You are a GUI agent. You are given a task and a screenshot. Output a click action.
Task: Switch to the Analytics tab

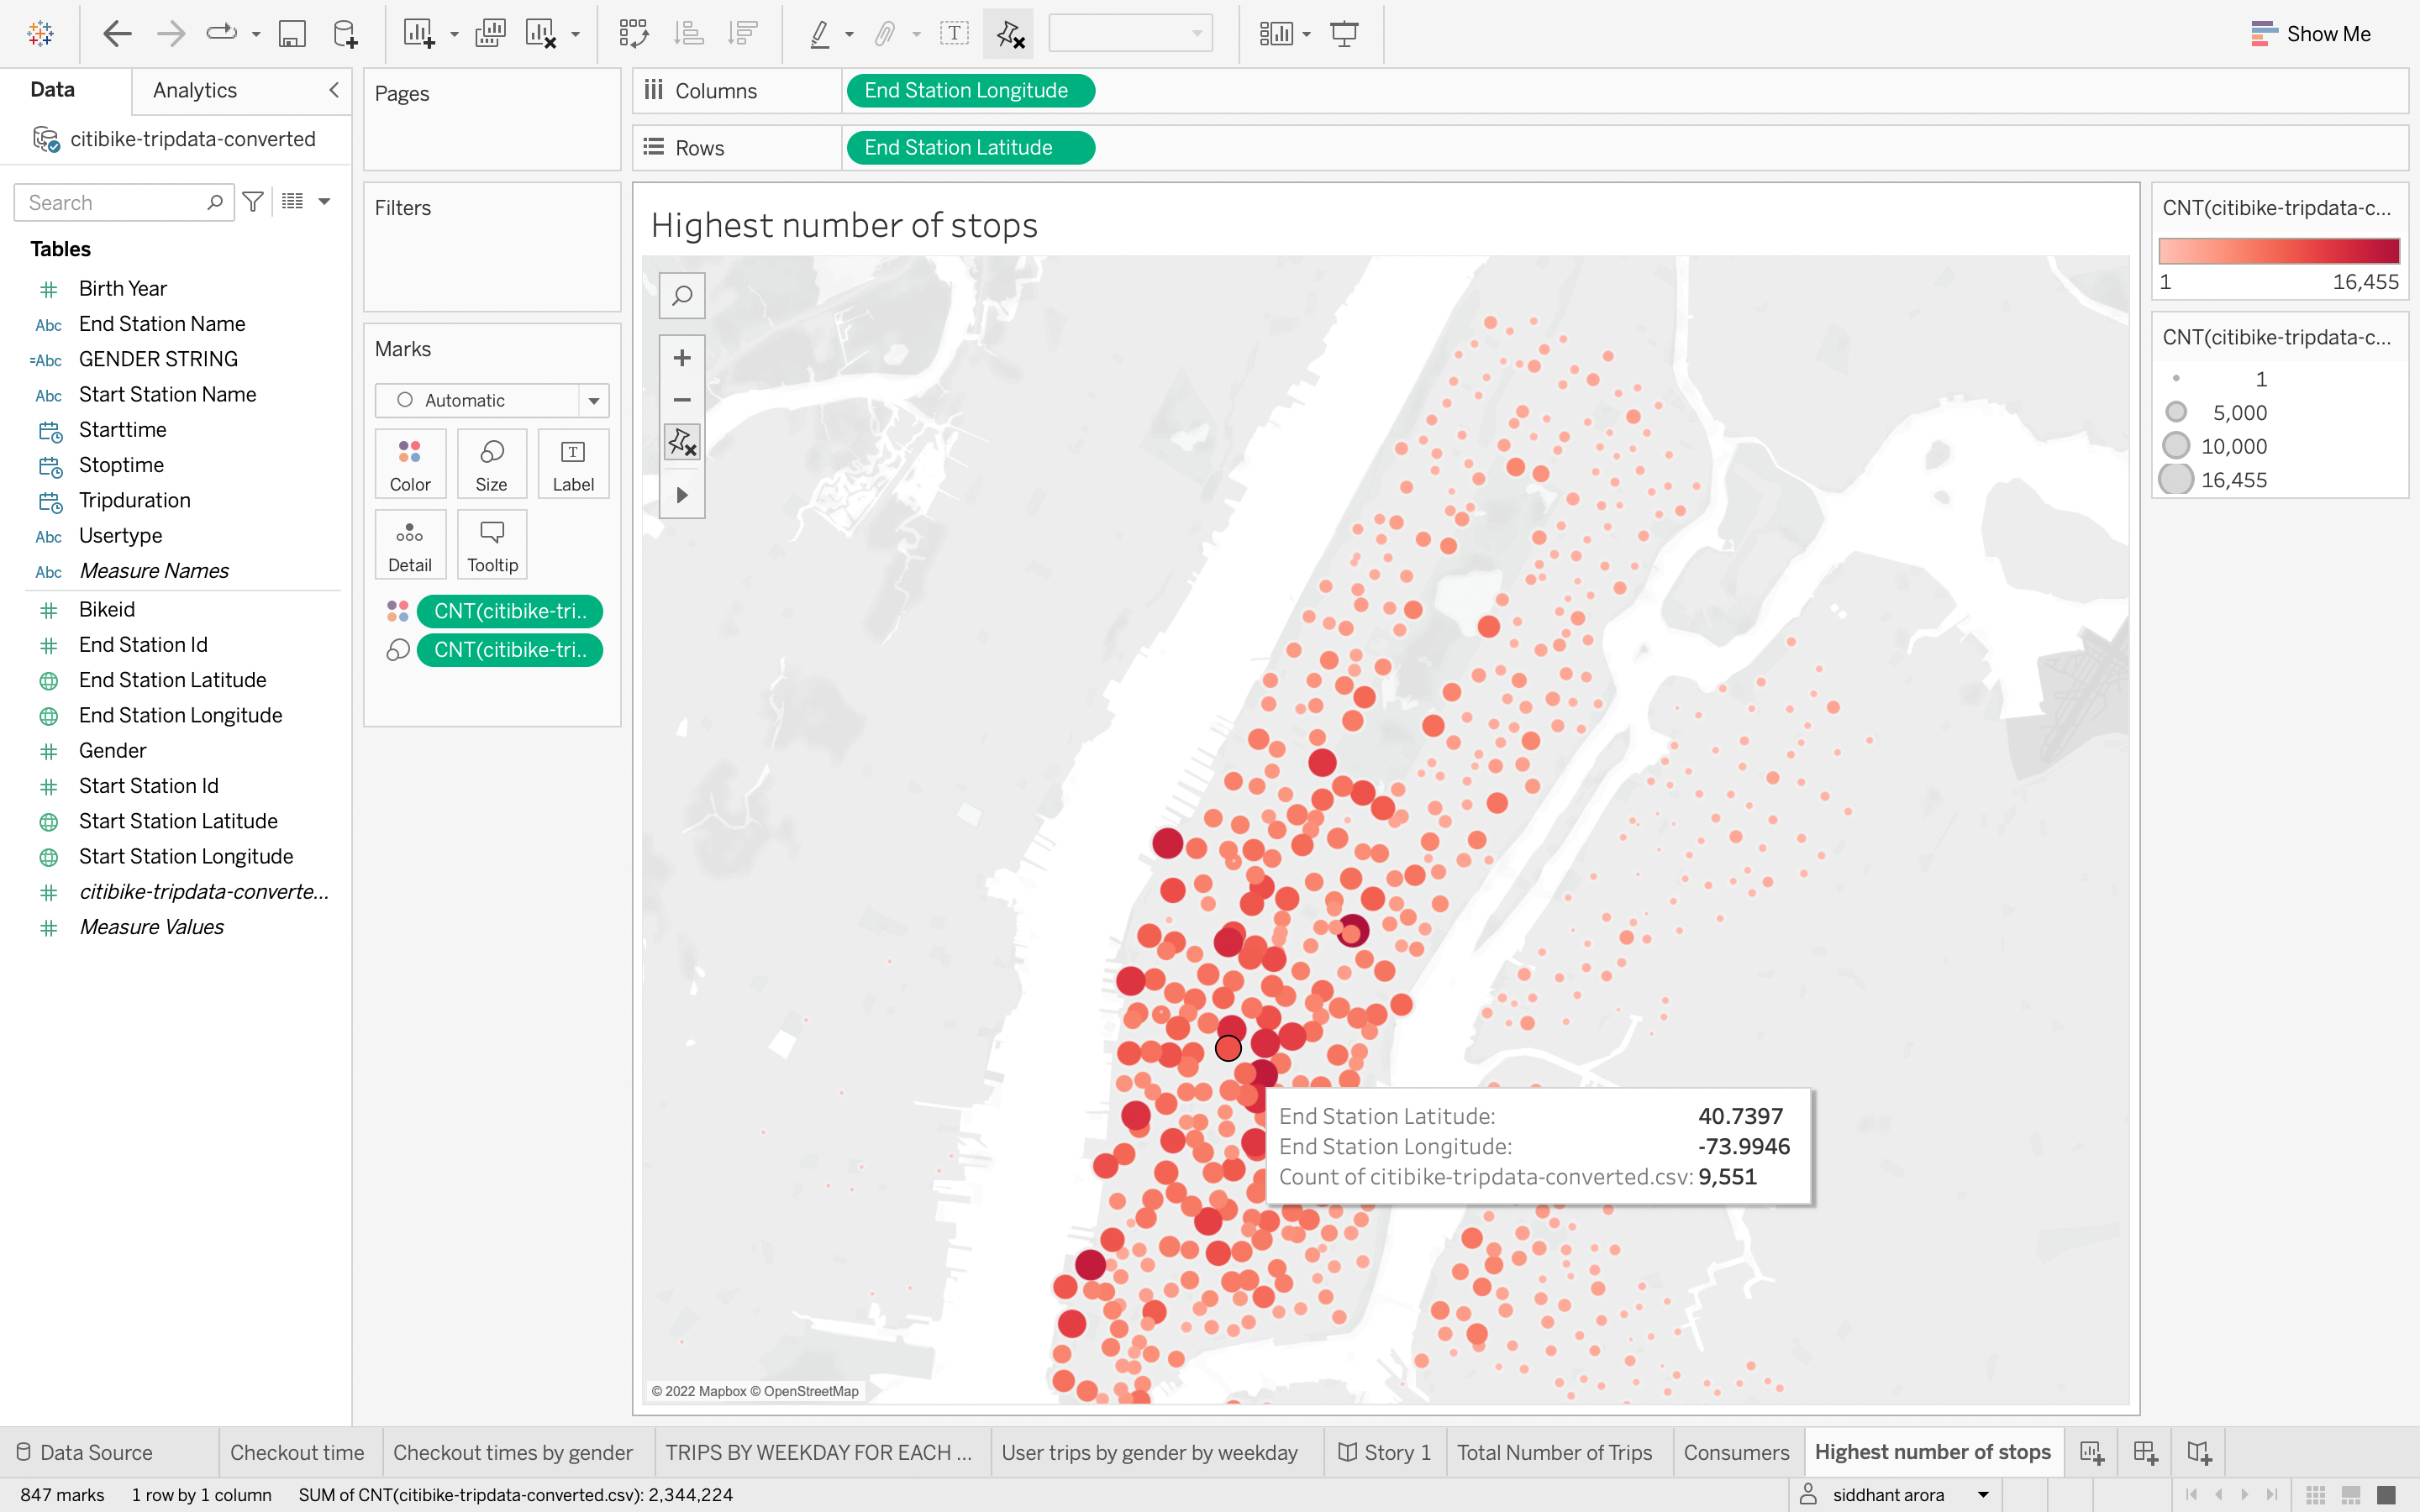pos(195,90)
